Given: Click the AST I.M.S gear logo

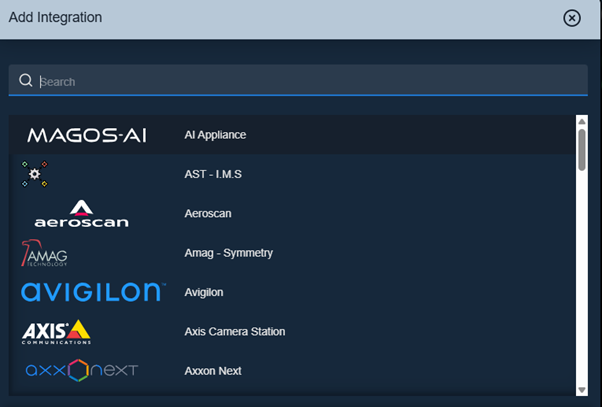Looking at the screenshot, I should (35, 174).
